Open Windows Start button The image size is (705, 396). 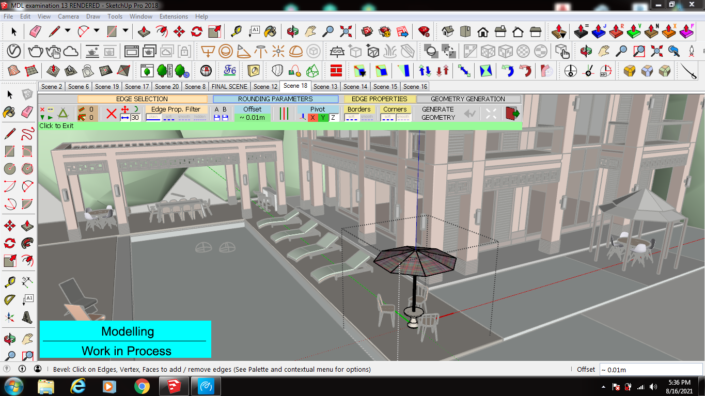pyautogui.click(x=14, y=387)
